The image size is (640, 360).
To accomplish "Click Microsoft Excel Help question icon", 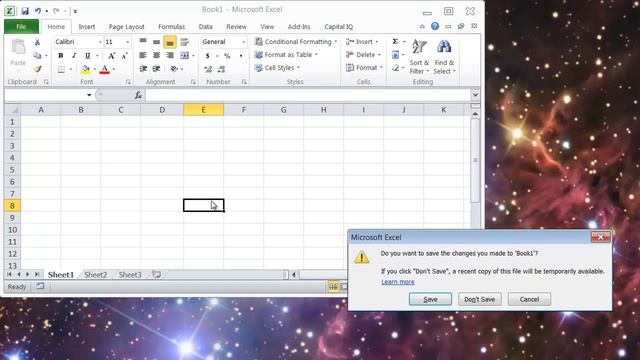I will [x=435, y=26].
